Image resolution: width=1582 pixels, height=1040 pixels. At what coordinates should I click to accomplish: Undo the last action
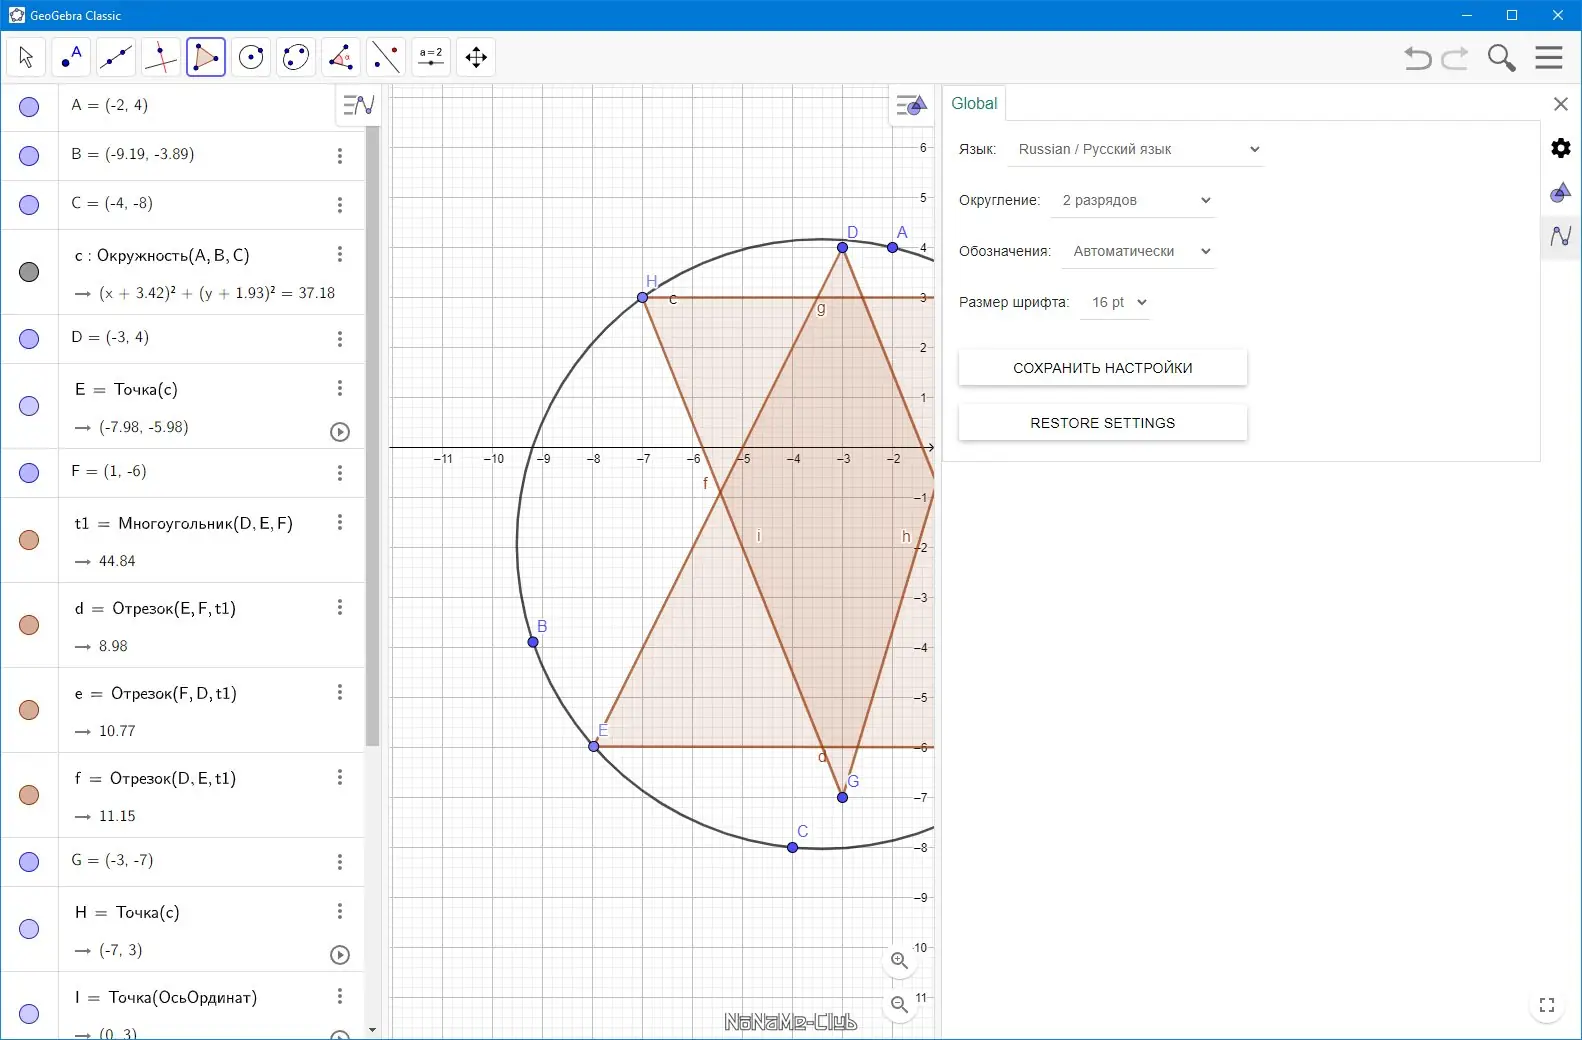[1418, 58]
